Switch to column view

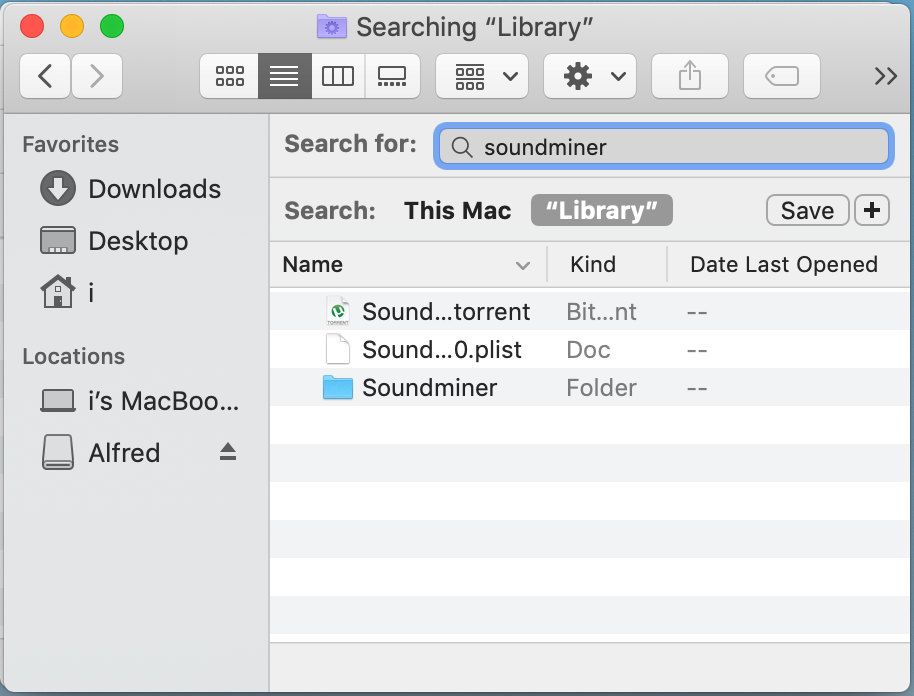(x=338, y=76)
